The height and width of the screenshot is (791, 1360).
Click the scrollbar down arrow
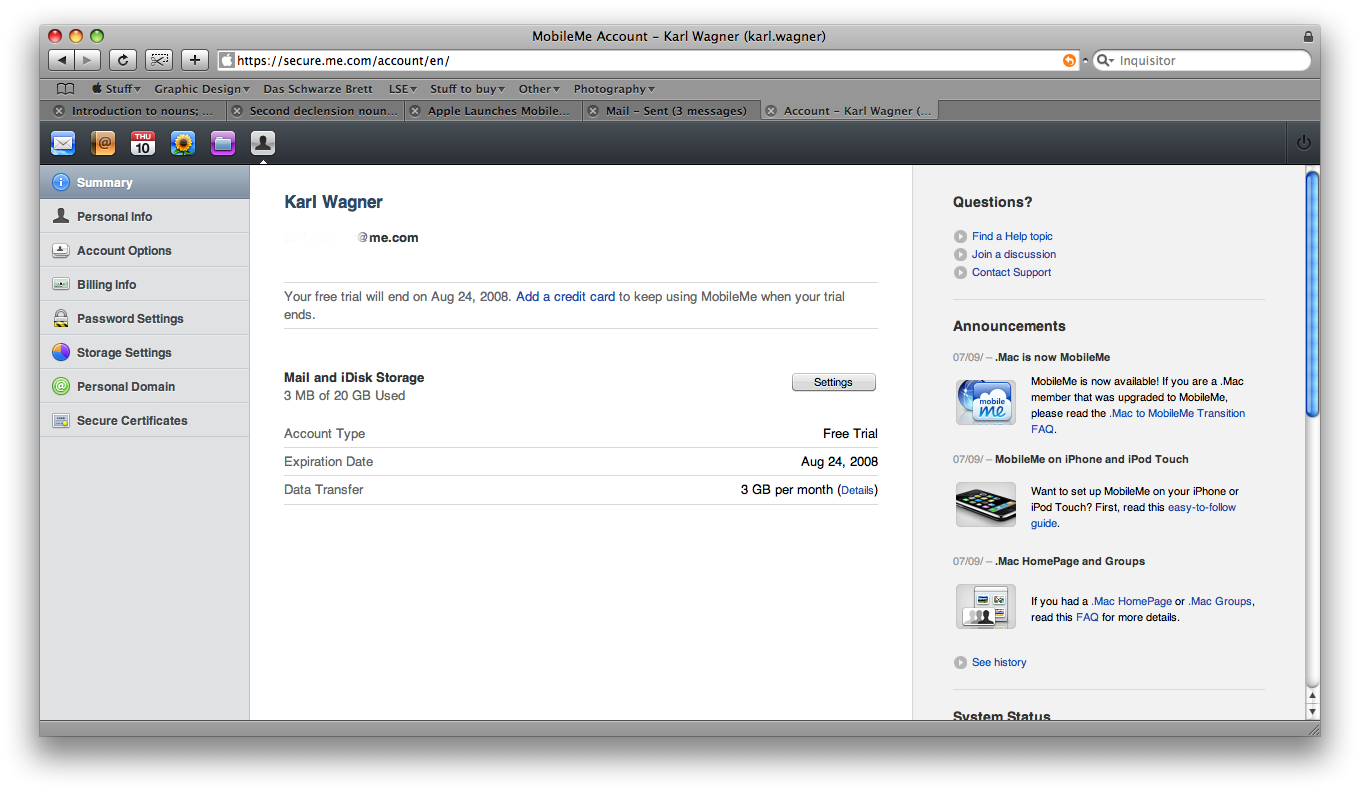click(x=1312, y=712)
